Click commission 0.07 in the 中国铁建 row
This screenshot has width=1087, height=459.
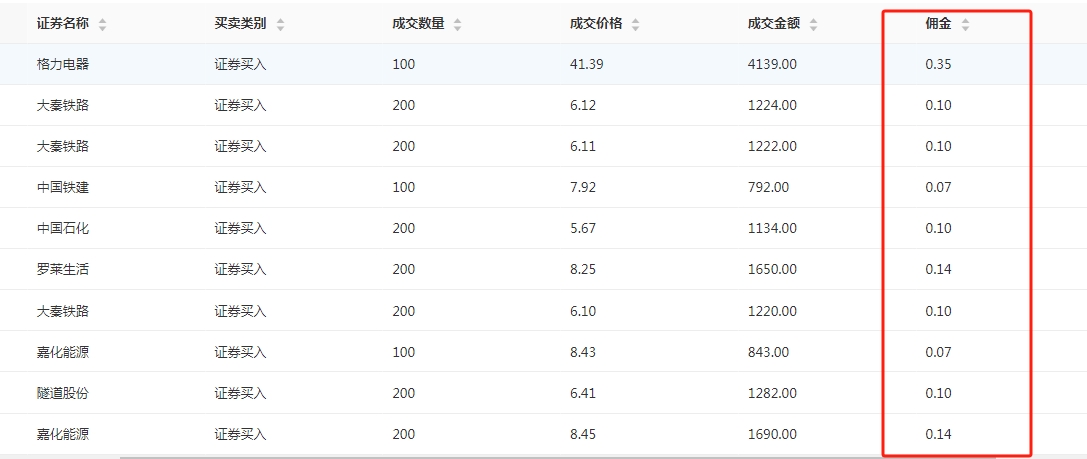[x=938, y=187]
